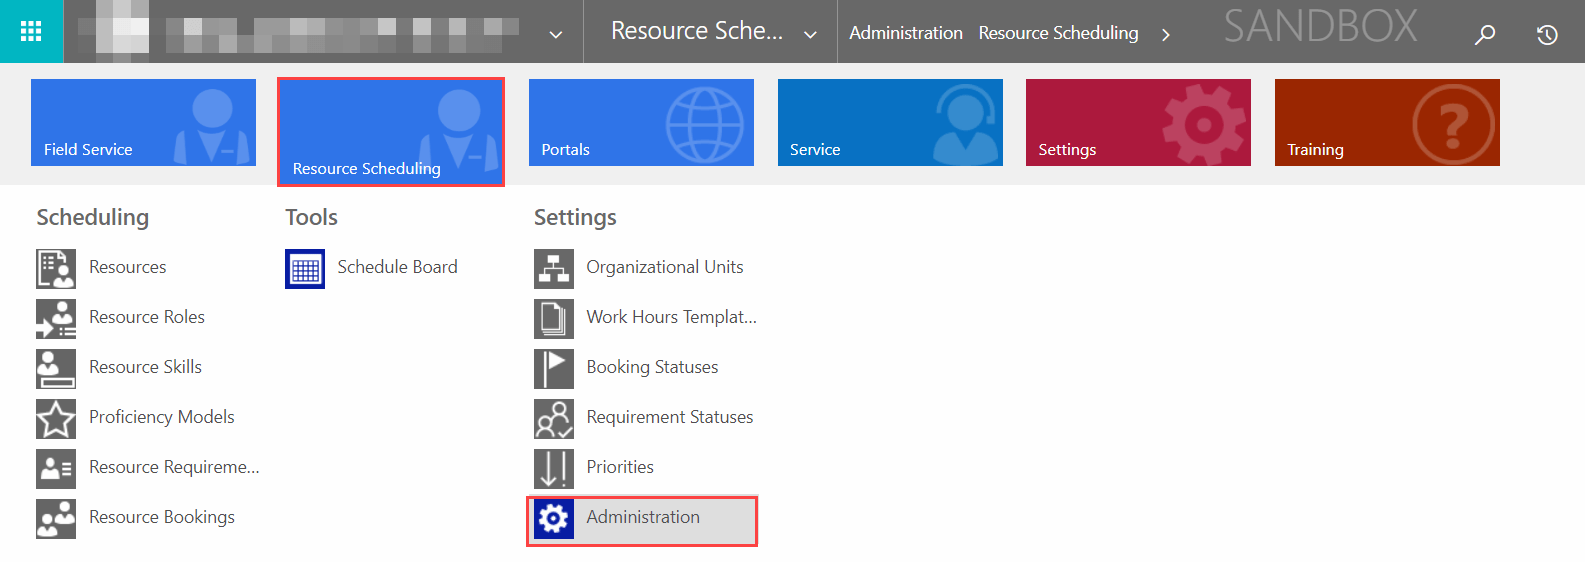Open Work Hours Templates link
1585x562 pixels.
(x=671, y=317)
